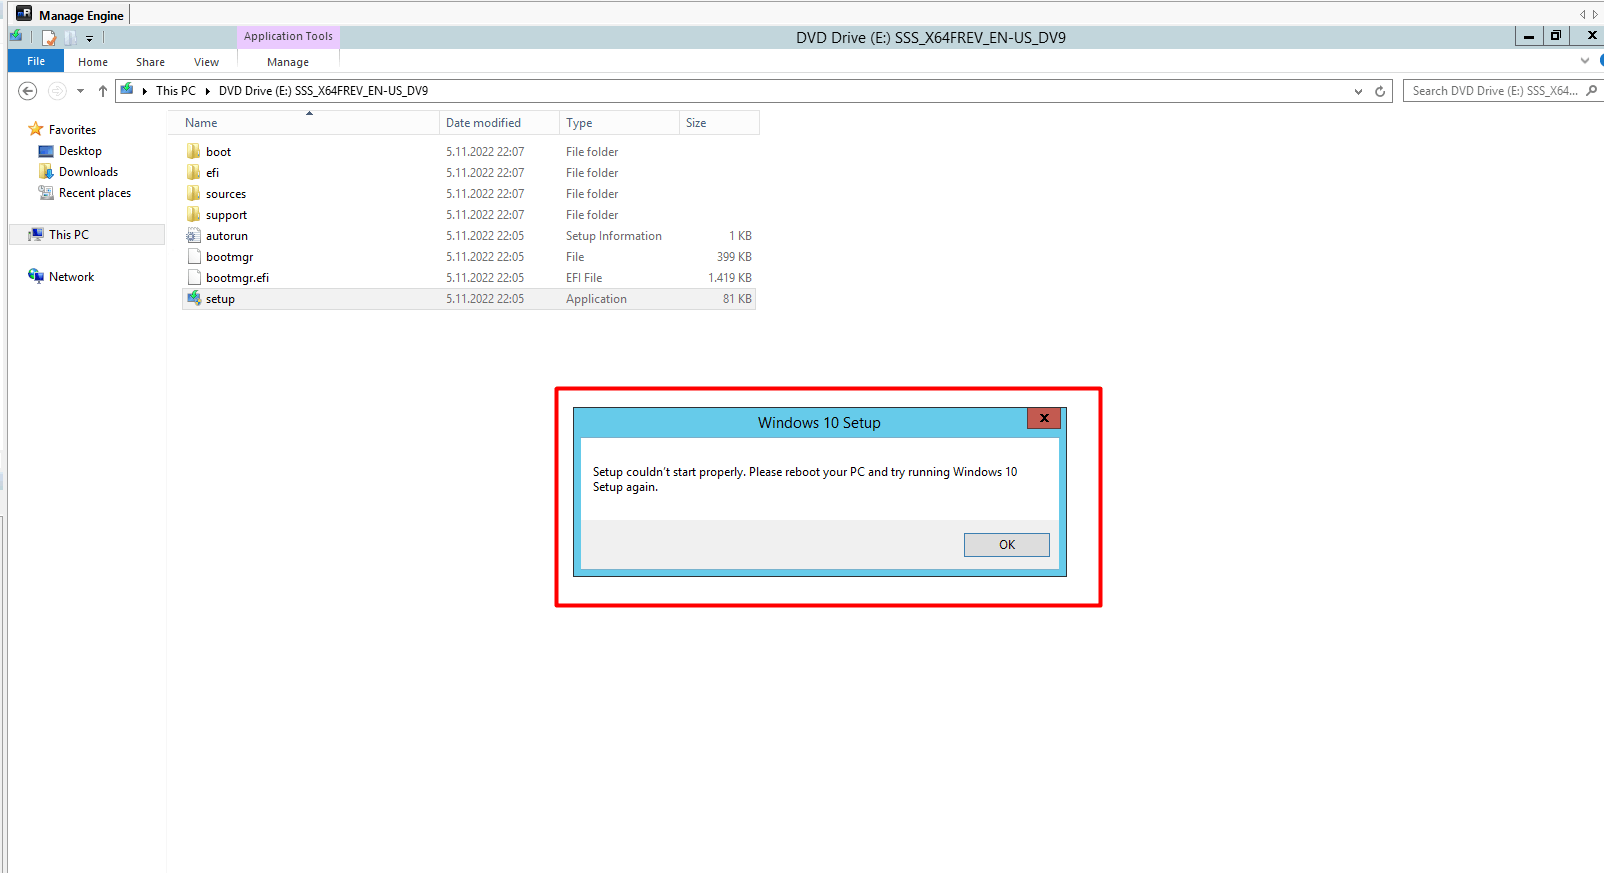
Task: Select the support folder icon
Action: [x=194, y=215]
